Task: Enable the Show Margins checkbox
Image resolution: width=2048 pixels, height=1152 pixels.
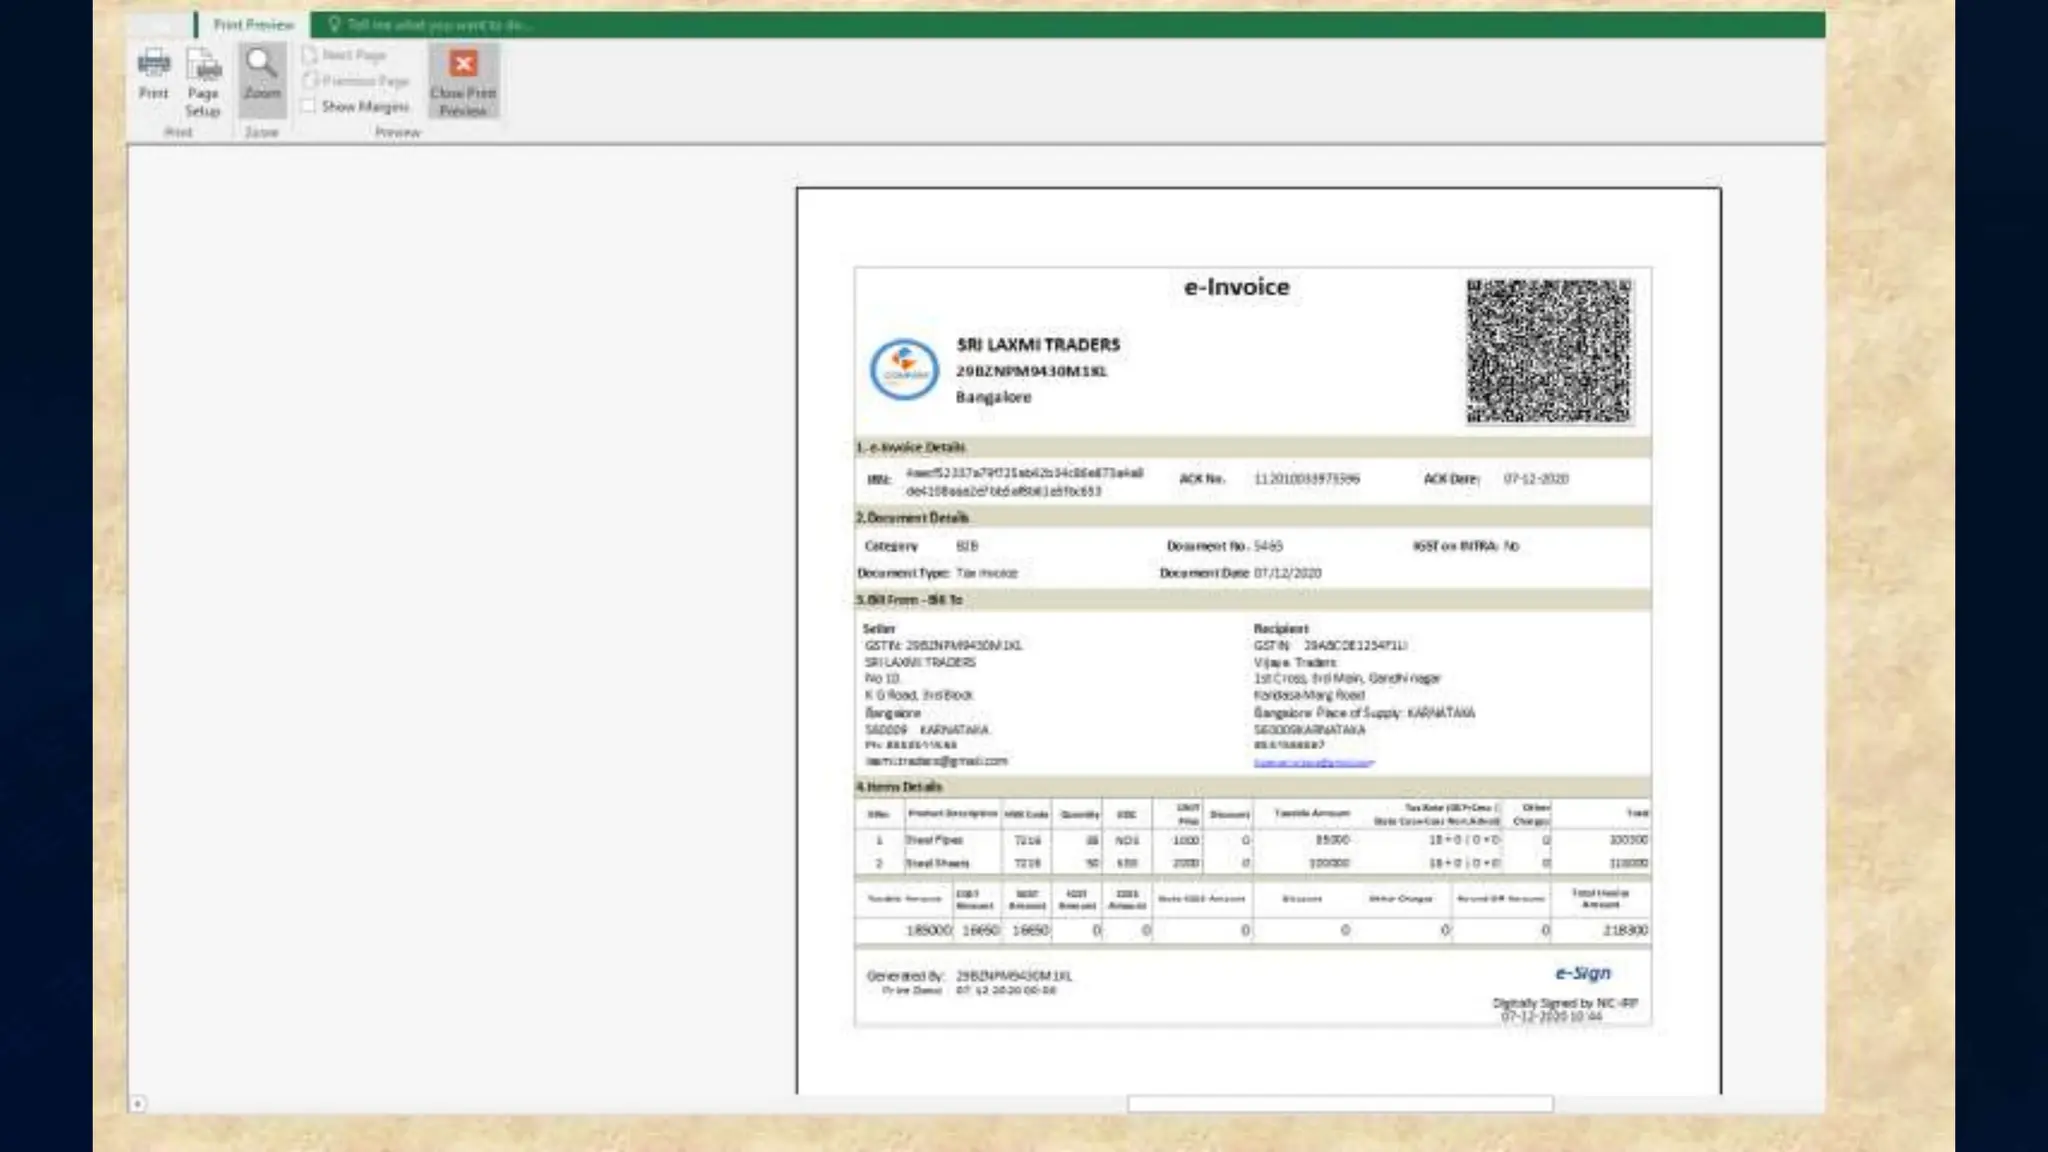Action: (309, 106)
